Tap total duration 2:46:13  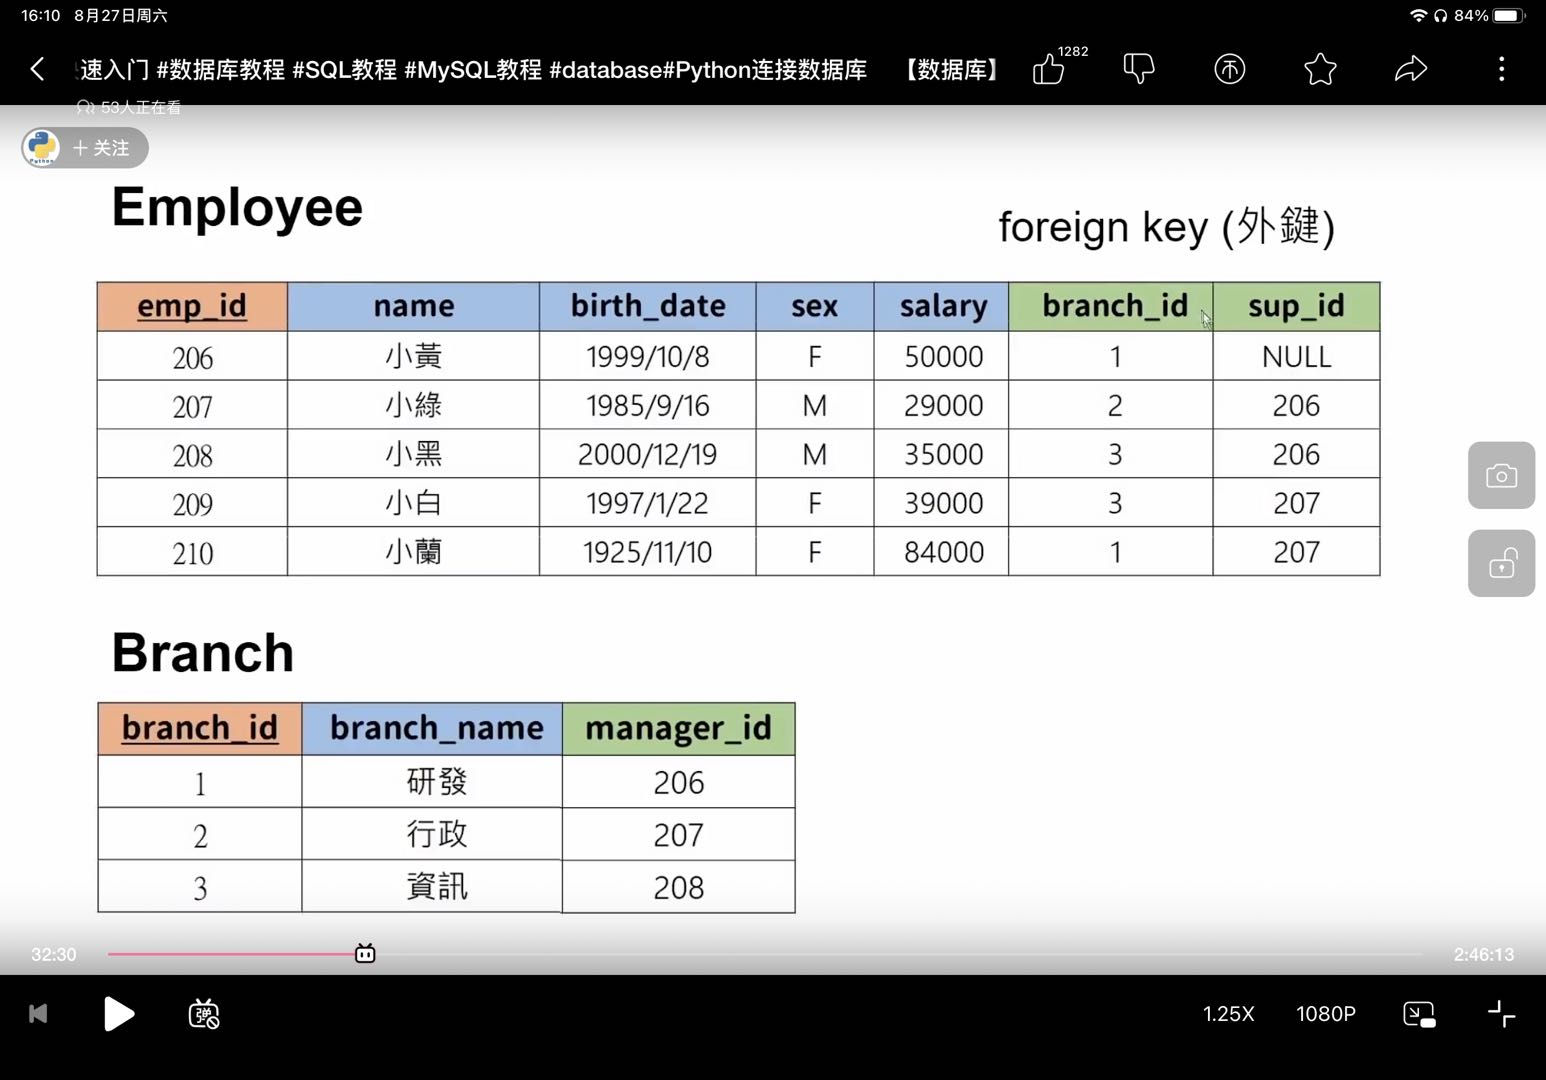click(1483, 955)
